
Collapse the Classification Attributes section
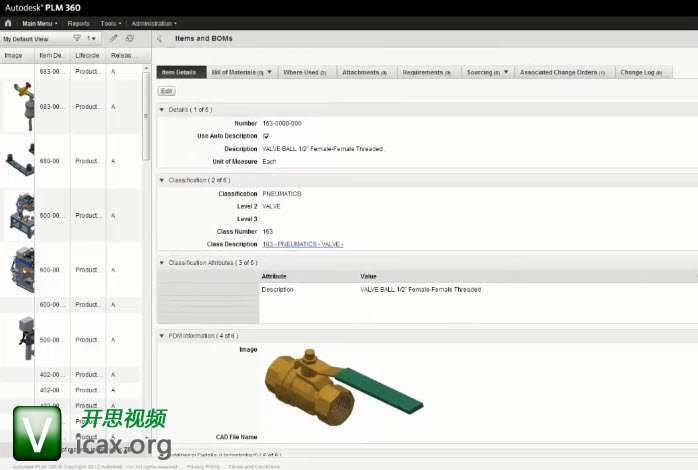(162, 263)
